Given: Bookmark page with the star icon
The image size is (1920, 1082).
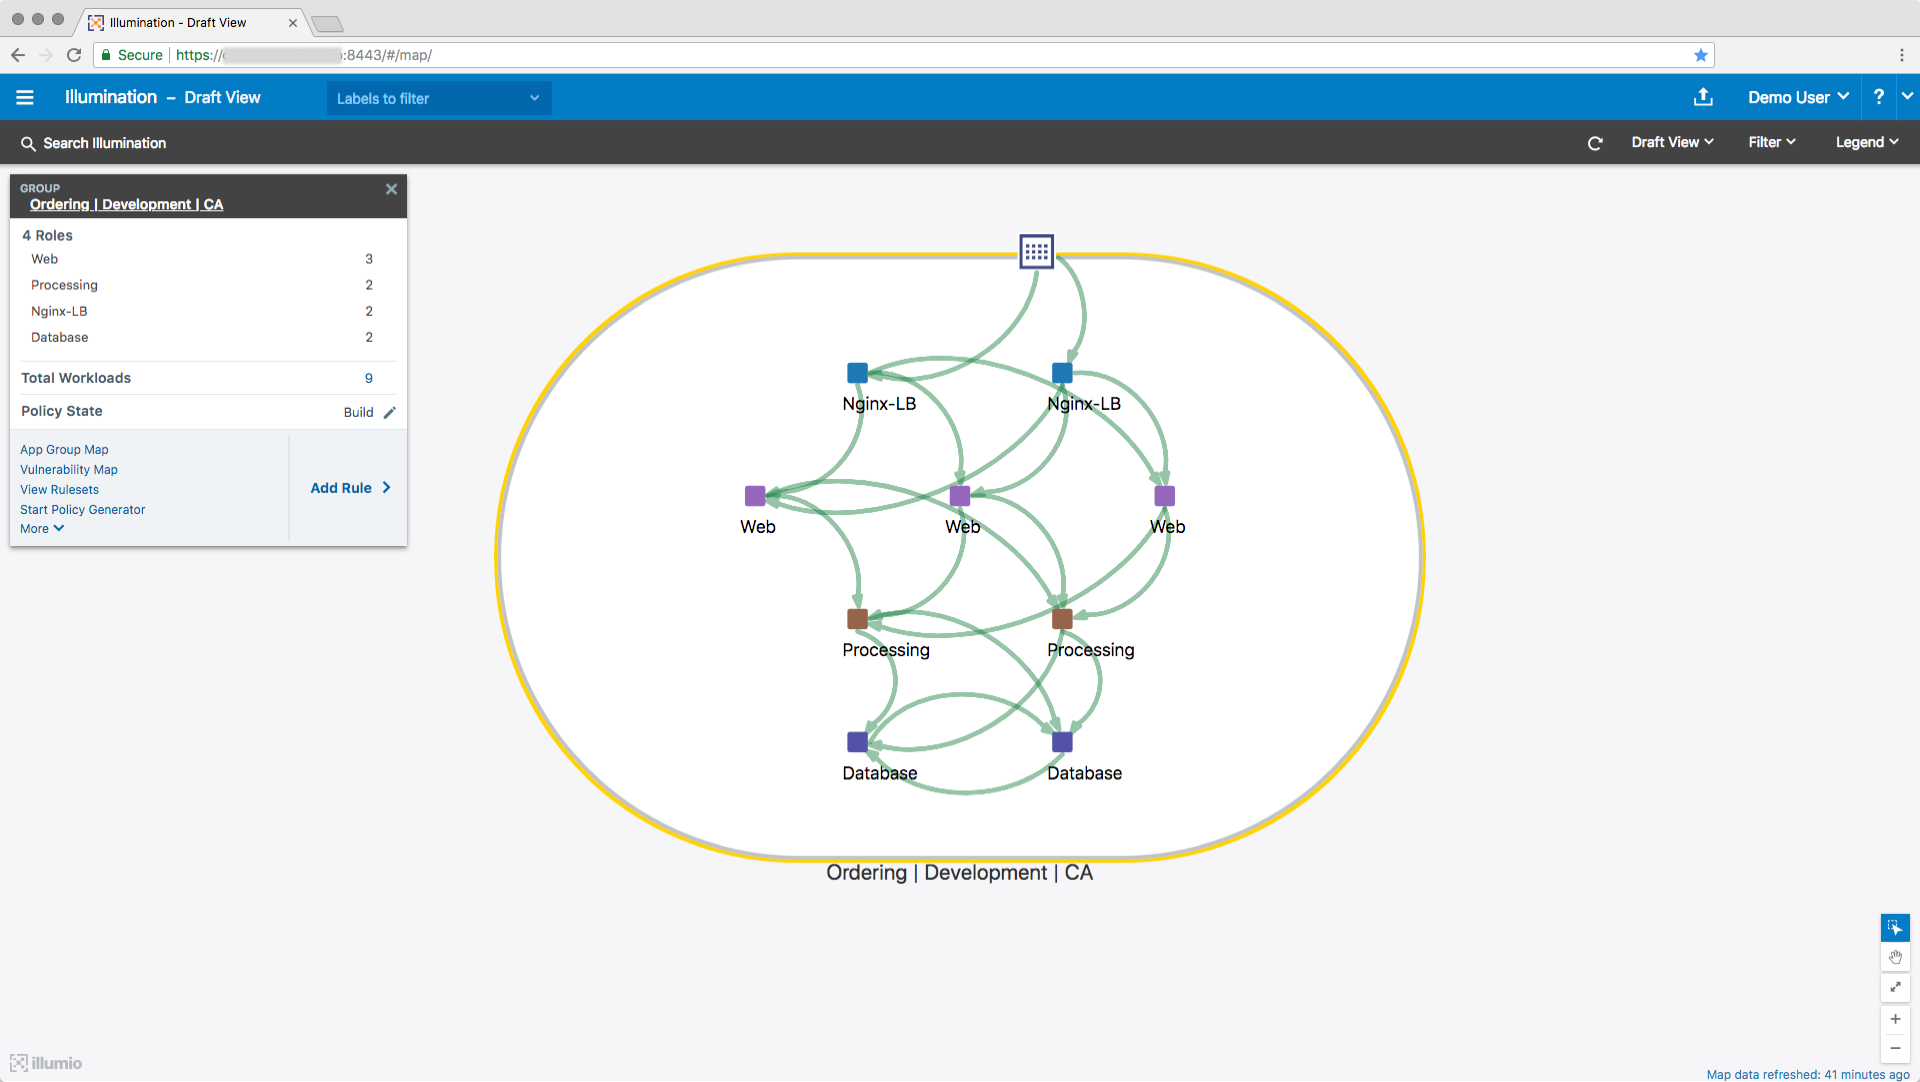Looking at the screenshot, I should coord(1700,55).
